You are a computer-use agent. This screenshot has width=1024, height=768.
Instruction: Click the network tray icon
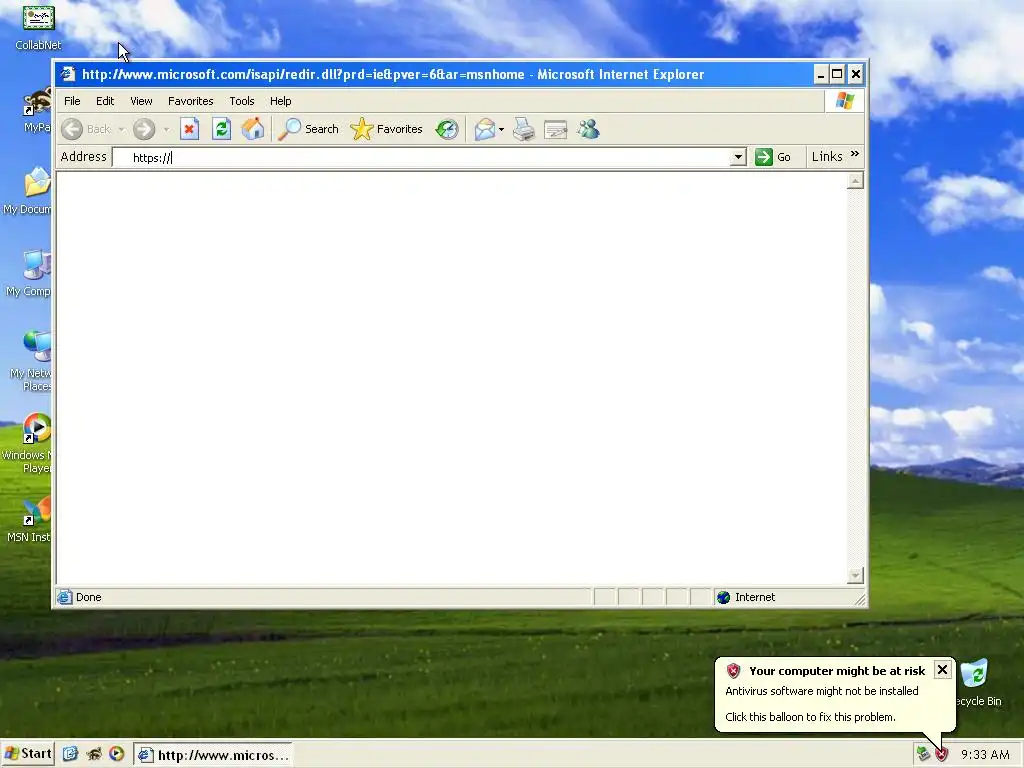923,754
